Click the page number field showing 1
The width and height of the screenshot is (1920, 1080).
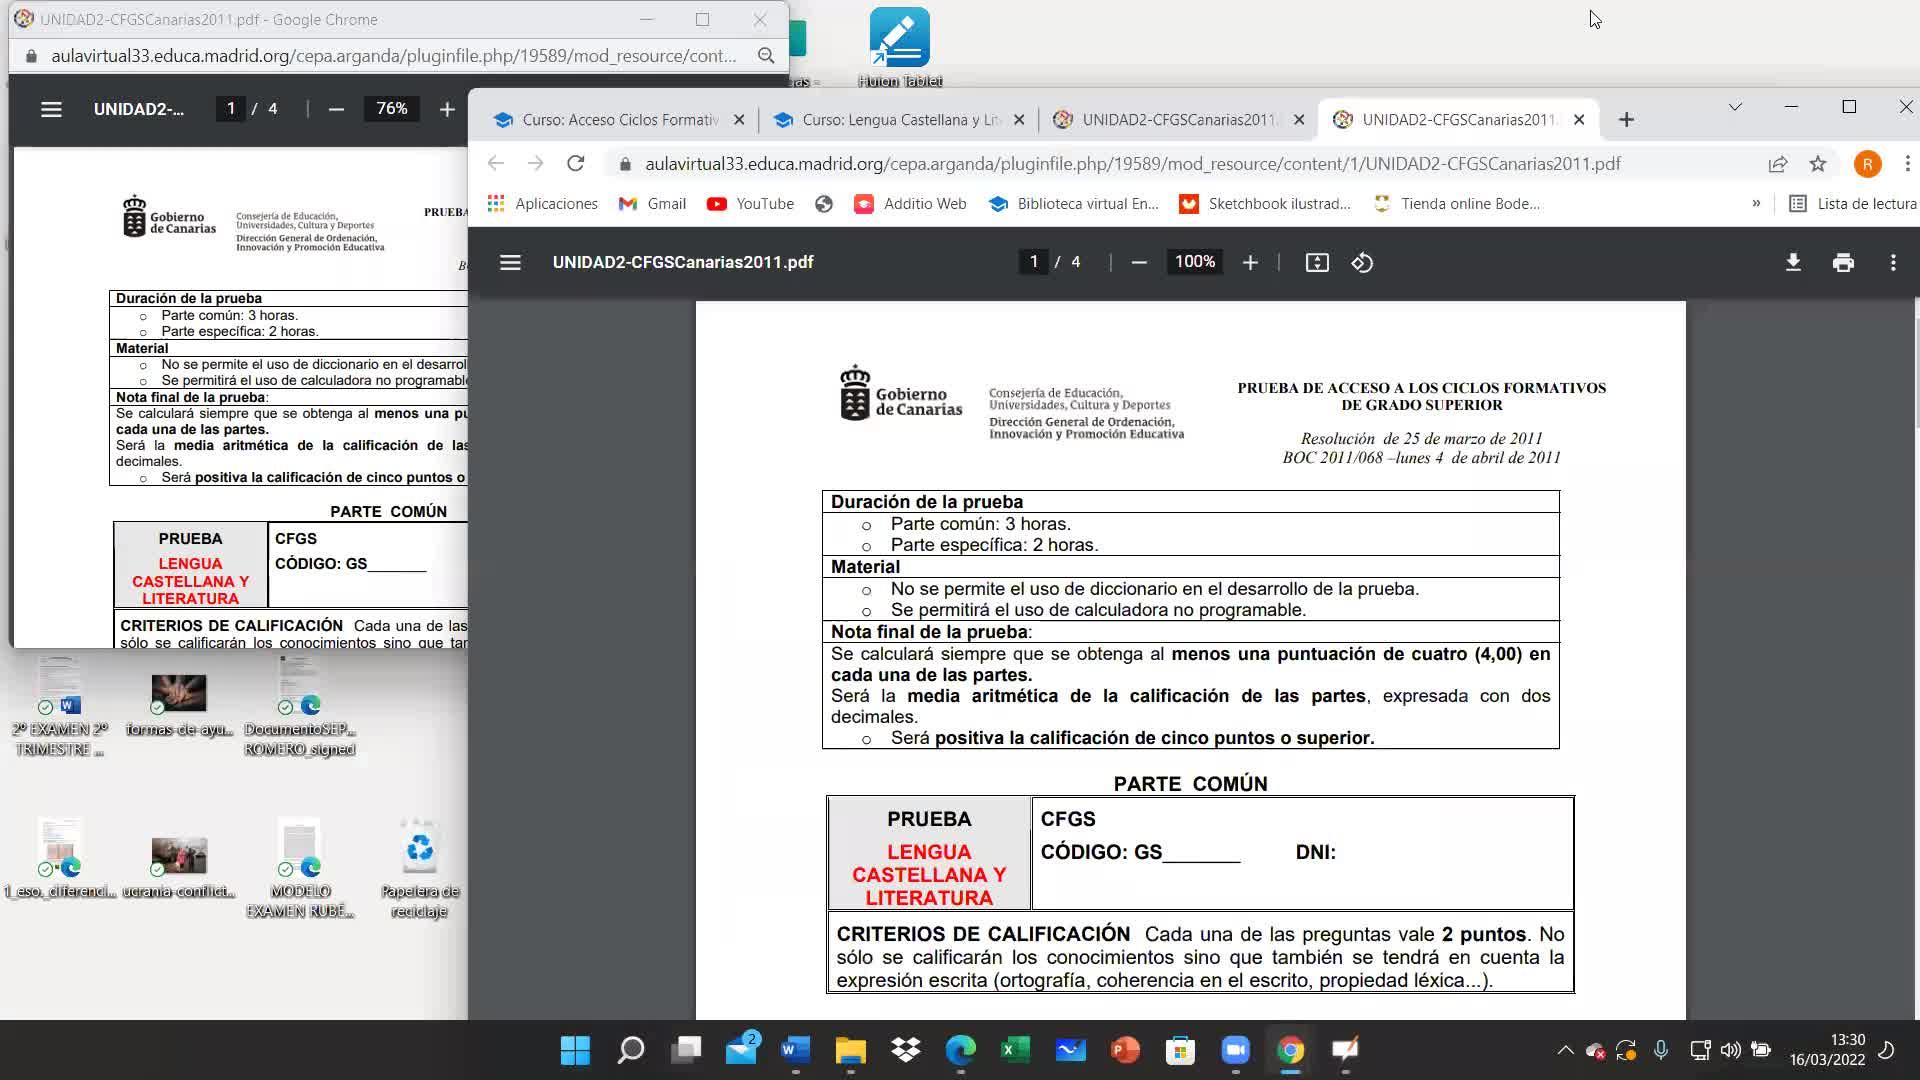pos(1034,262)
